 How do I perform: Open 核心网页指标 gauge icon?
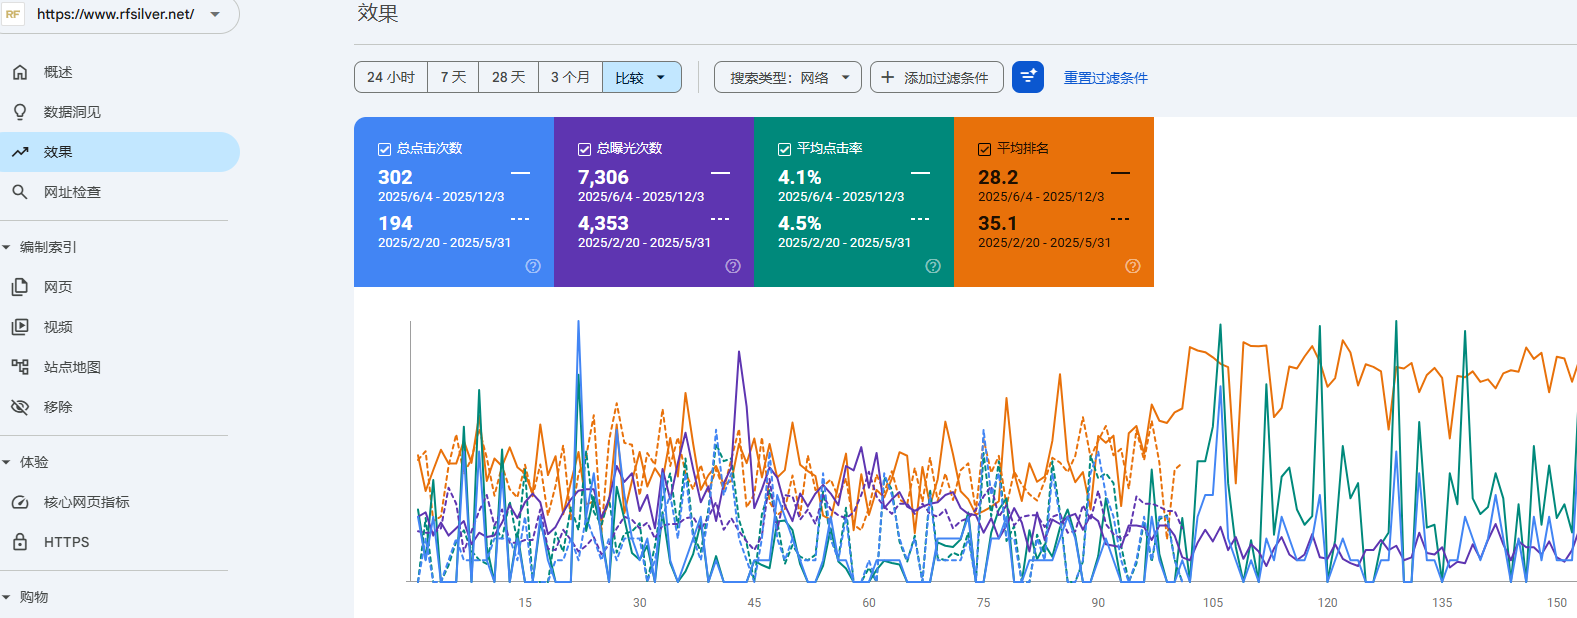pyautogui.click(x=20, y=502)
